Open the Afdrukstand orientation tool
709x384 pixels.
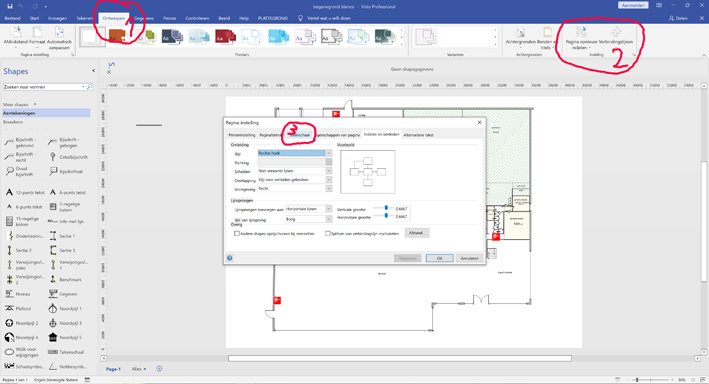[x=16, y=36]
